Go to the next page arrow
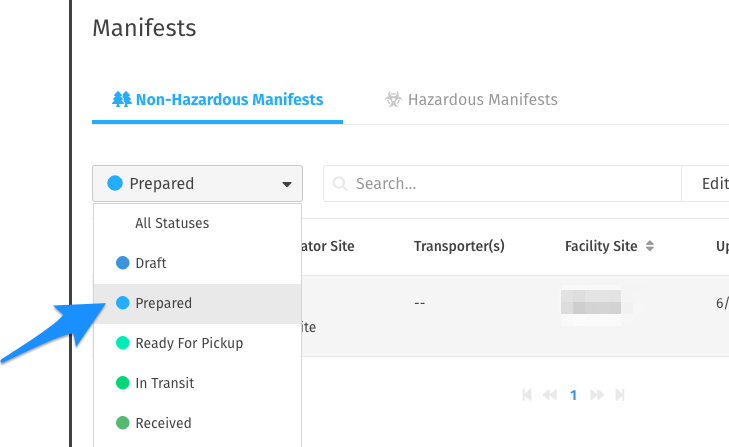 [597, 396]
